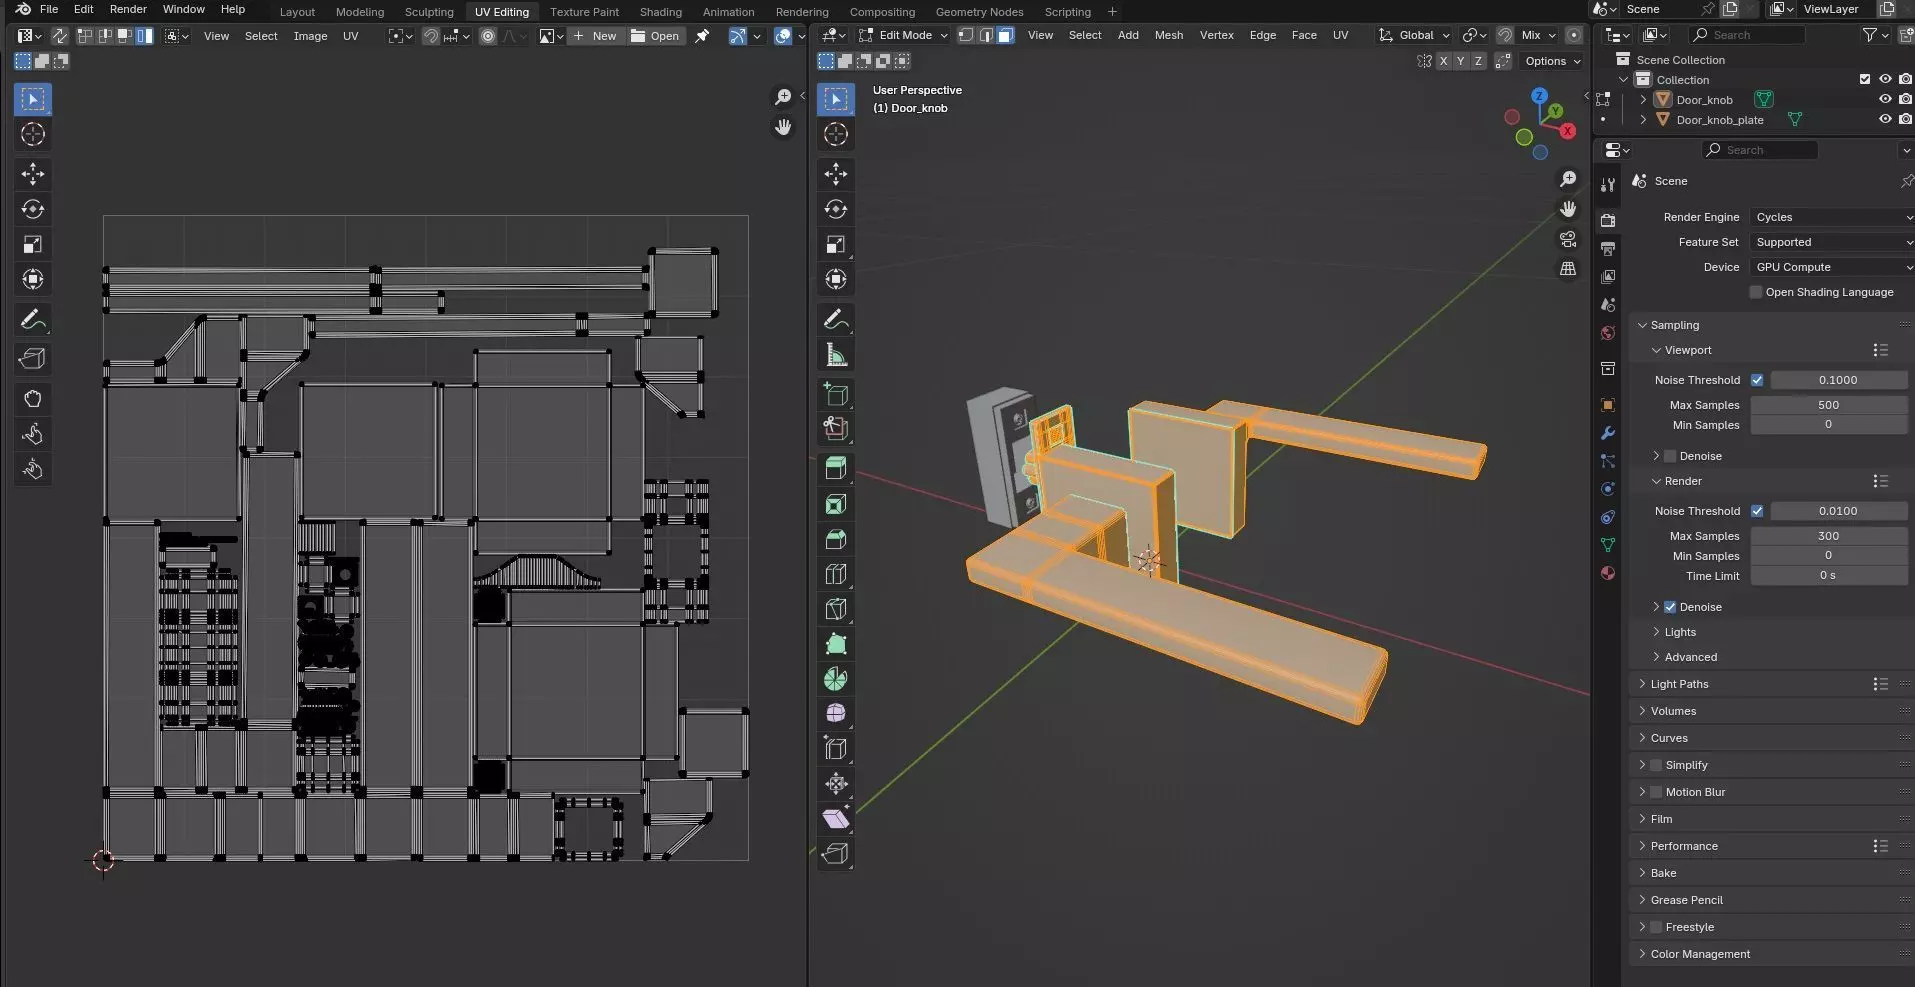Add a new workspace with the plus button
The height and width of the screenshot is (987, 1915).
pos(1112,12)
